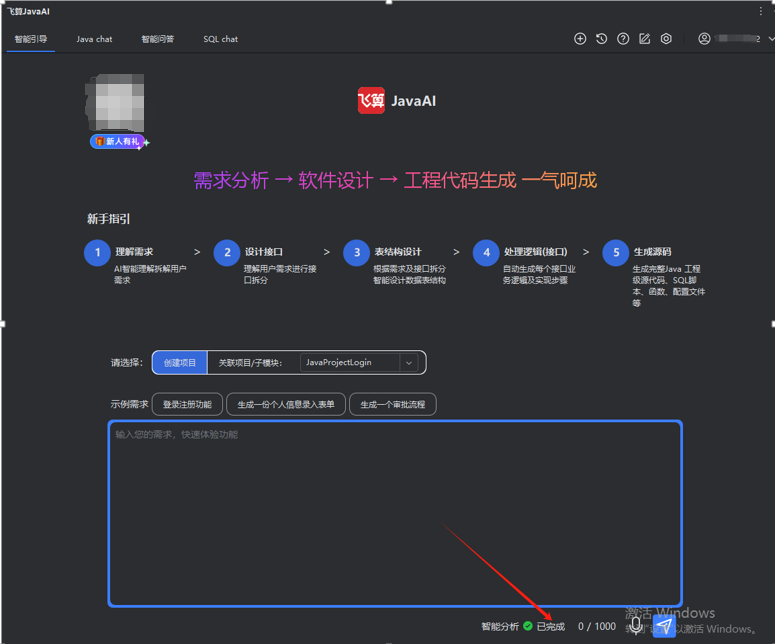Click the blurred mascot thumbnail
This screenshot has width=775, height=644.
point(115,103)
